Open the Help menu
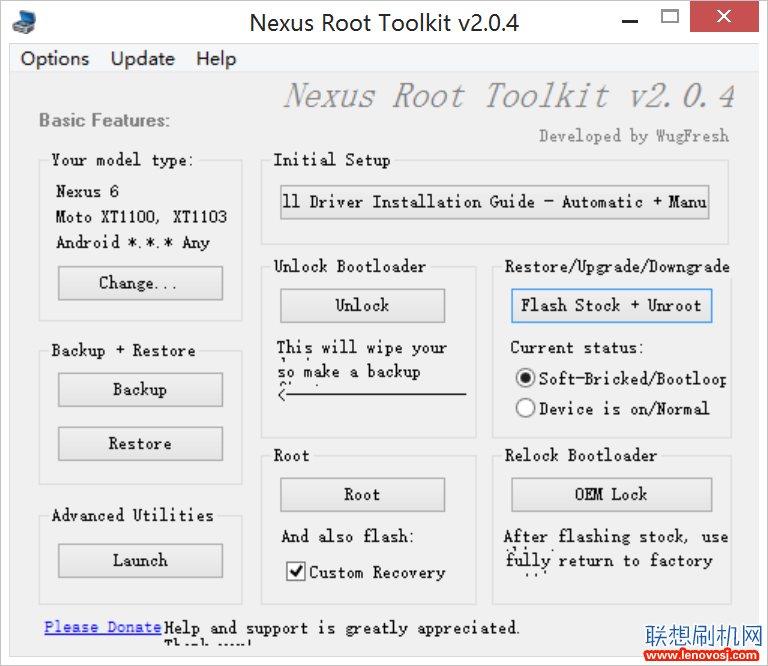The image size is (768, 666). point(216,59)
